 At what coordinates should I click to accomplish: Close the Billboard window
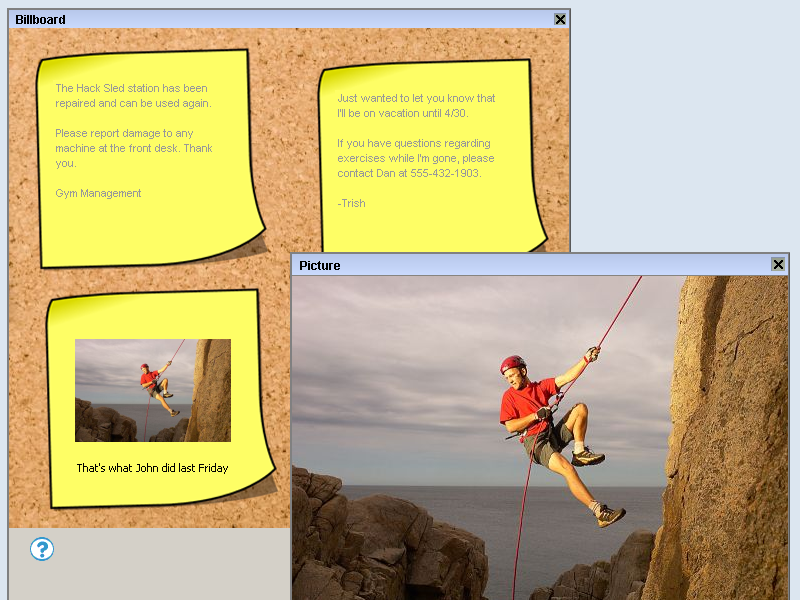click(x=560, y=19)
